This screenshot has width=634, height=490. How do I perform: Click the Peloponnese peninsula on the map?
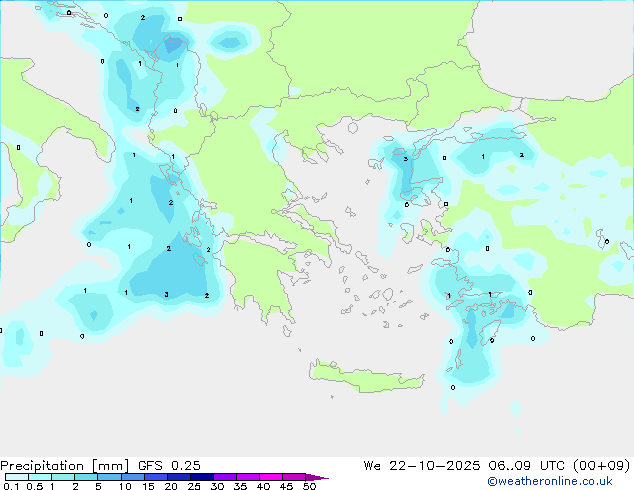261,275
